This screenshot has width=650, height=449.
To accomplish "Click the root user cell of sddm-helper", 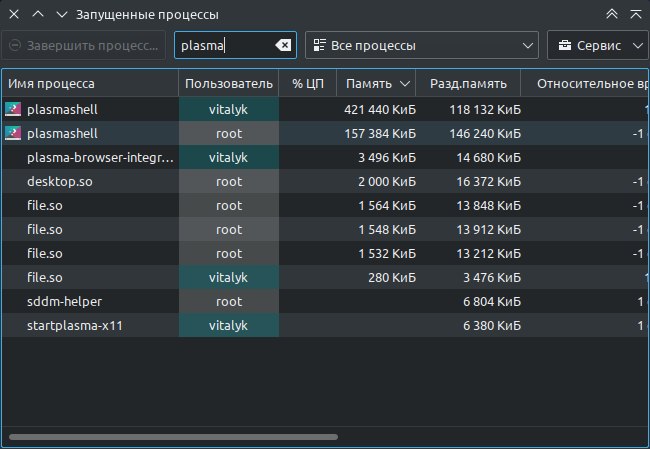I will point(229,301).
